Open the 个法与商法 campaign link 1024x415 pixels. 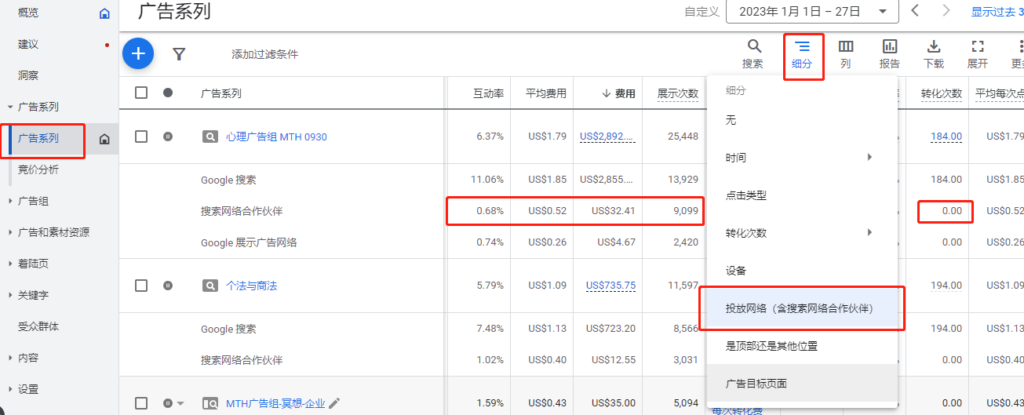(252, 285)
